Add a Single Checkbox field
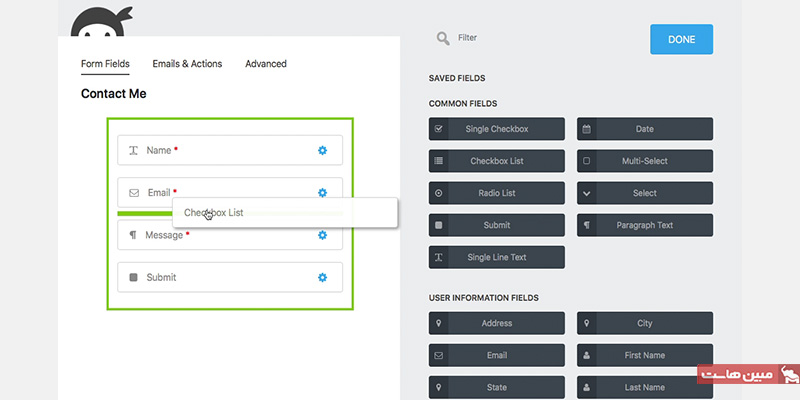This screenshot has width=800, height=400. [496, 129]
